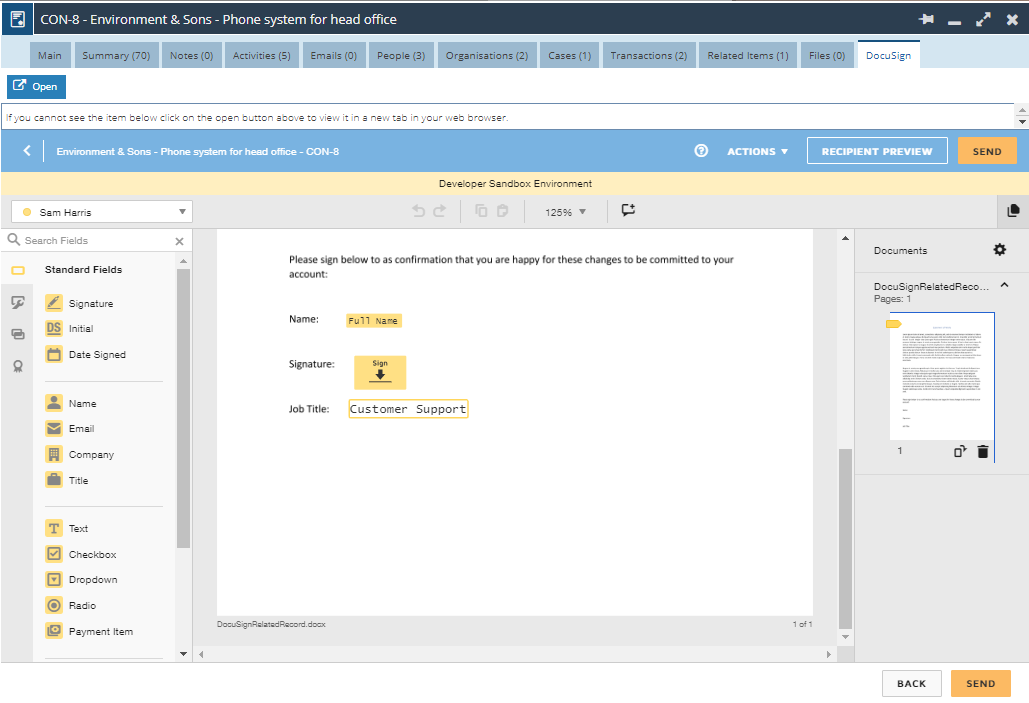Pick the Text field icon
Screen dimensions: 1029x703
(54, 528)
